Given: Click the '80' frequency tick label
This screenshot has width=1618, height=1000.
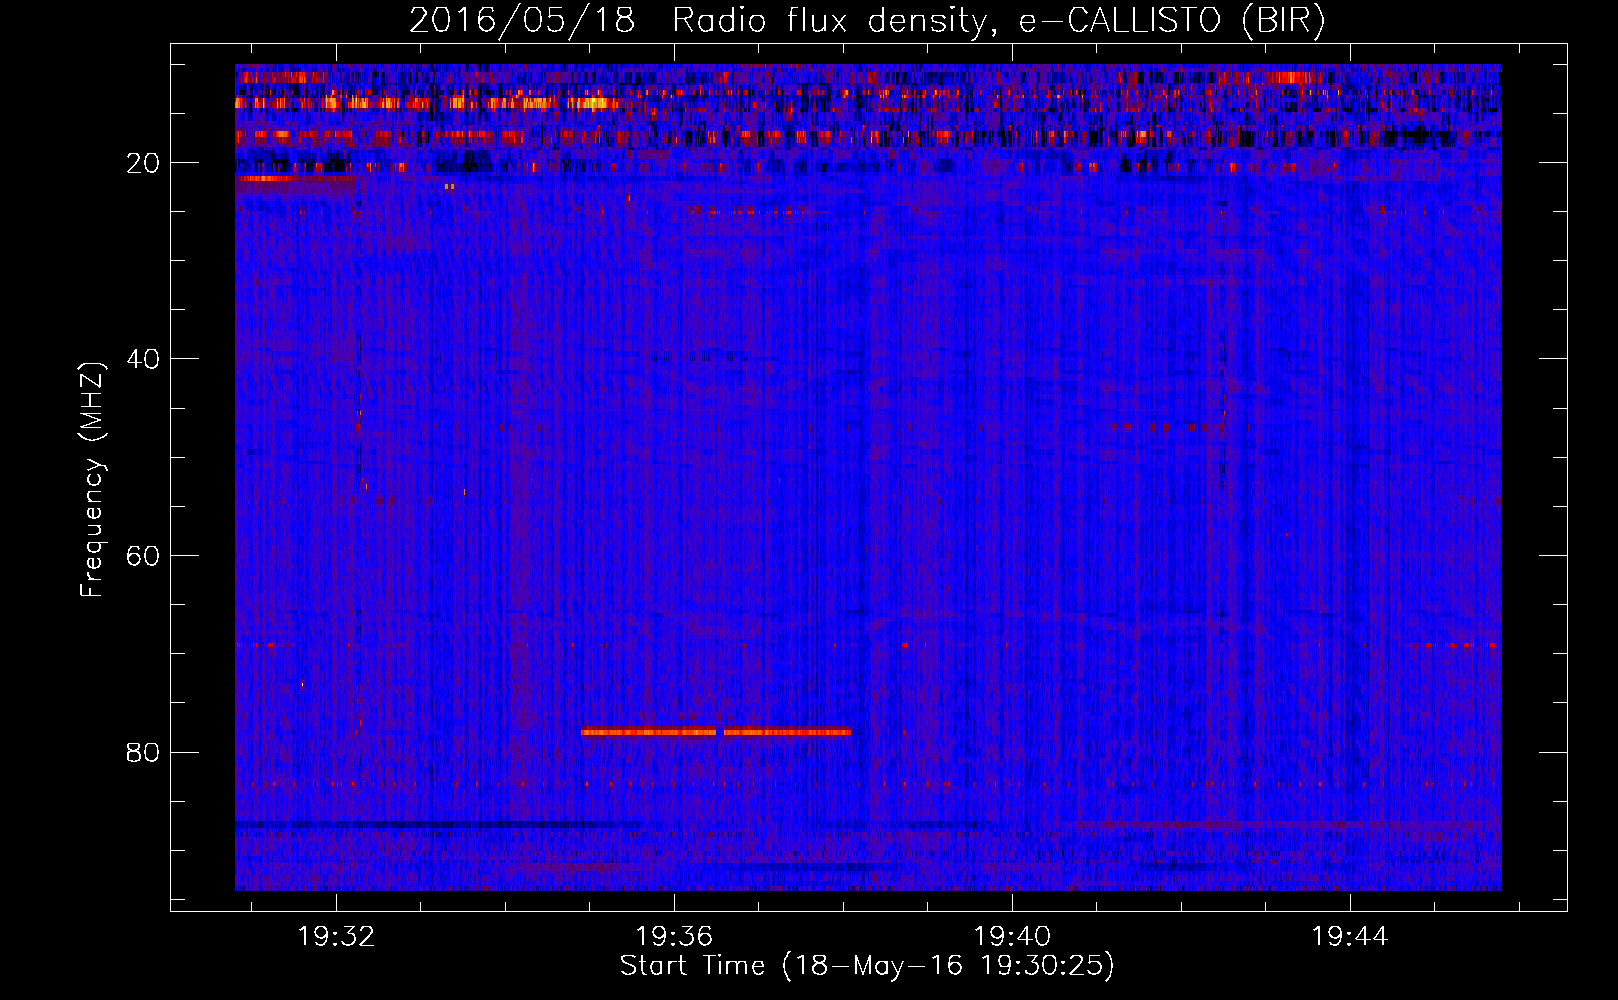Looking at the screenshot, I should click(x=143, y=752).
